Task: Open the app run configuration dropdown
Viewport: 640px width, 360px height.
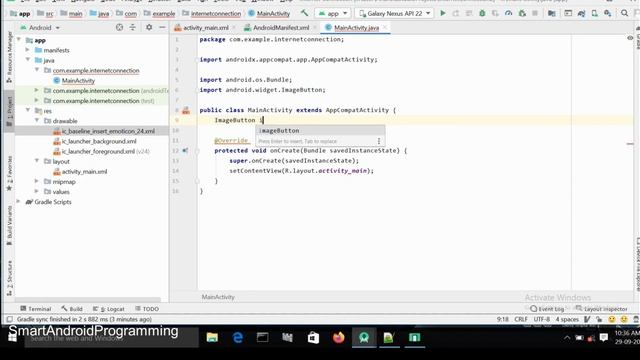Action: 333,13
